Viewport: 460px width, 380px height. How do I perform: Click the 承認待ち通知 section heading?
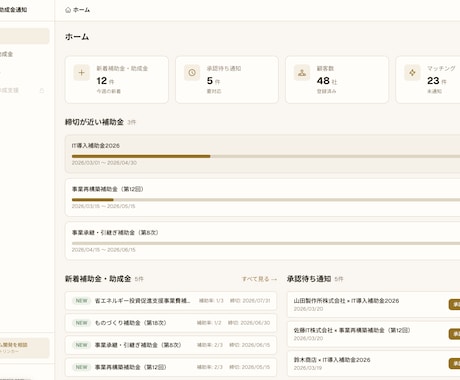309,279
